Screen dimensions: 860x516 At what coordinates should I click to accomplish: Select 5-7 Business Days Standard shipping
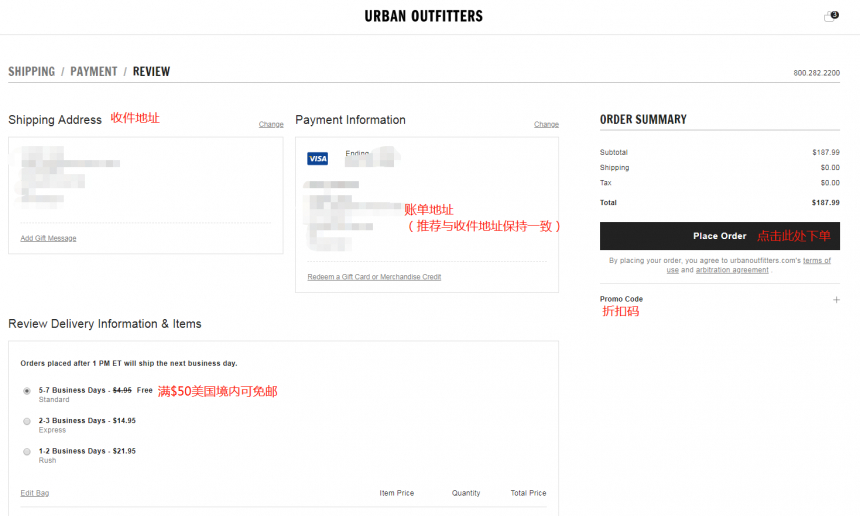click(27, 391)
